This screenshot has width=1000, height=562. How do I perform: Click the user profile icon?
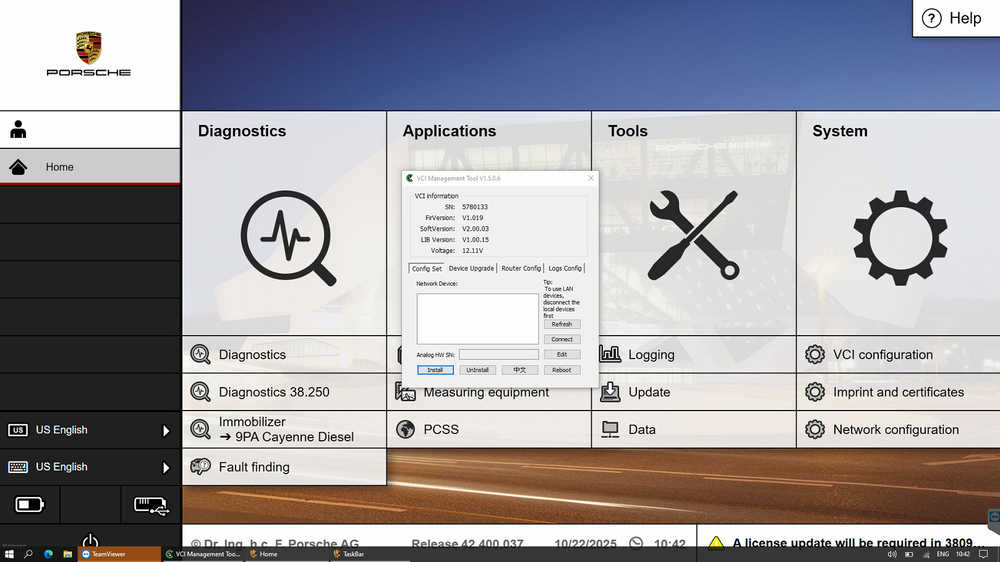point(18,130)
